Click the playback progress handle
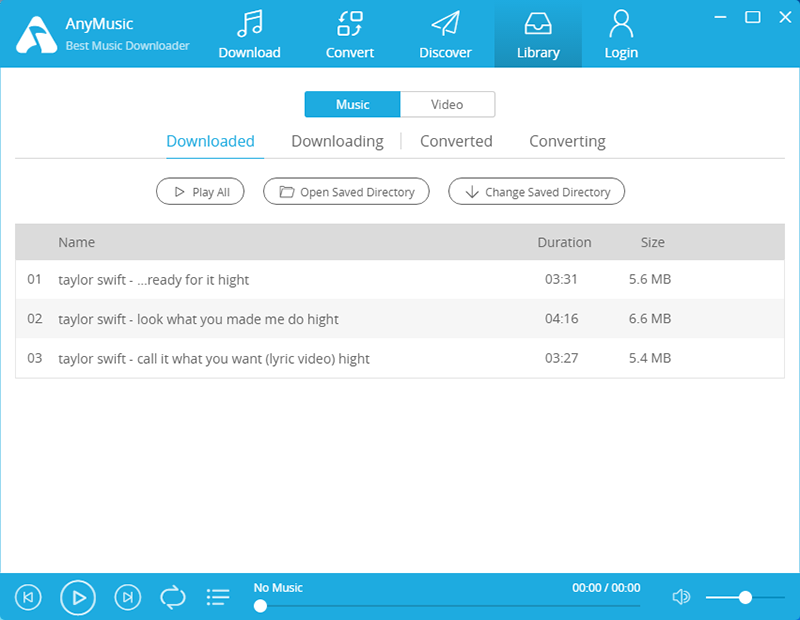 tap(260, 606)
